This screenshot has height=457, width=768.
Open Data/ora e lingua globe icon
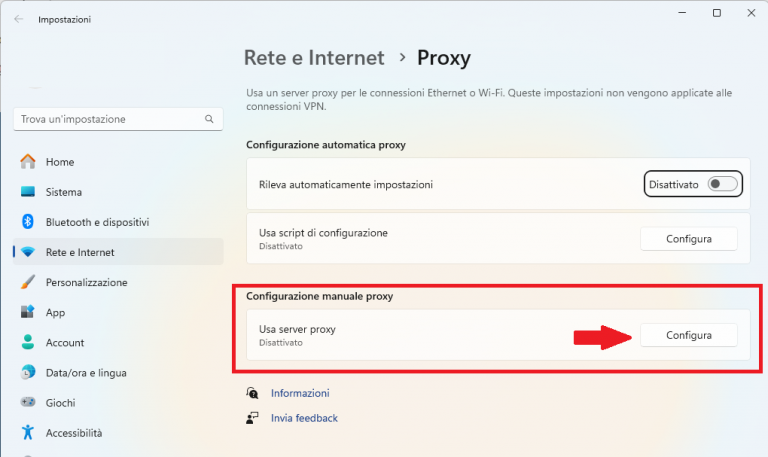click(28, 372)
